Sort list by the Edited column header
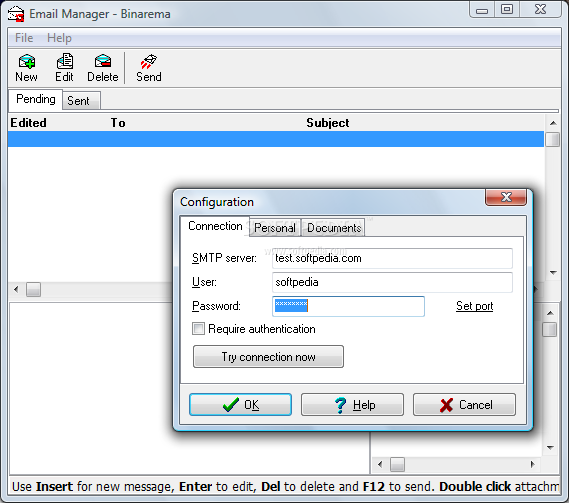 (x=28, y=123)
